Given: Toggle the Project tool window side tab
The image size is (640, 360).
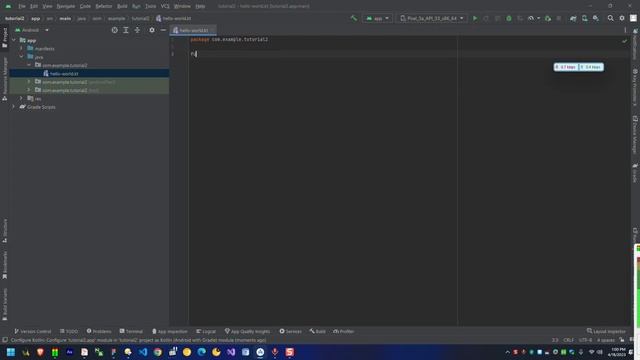Looking at the screenshot, I should tap(5, 38).
